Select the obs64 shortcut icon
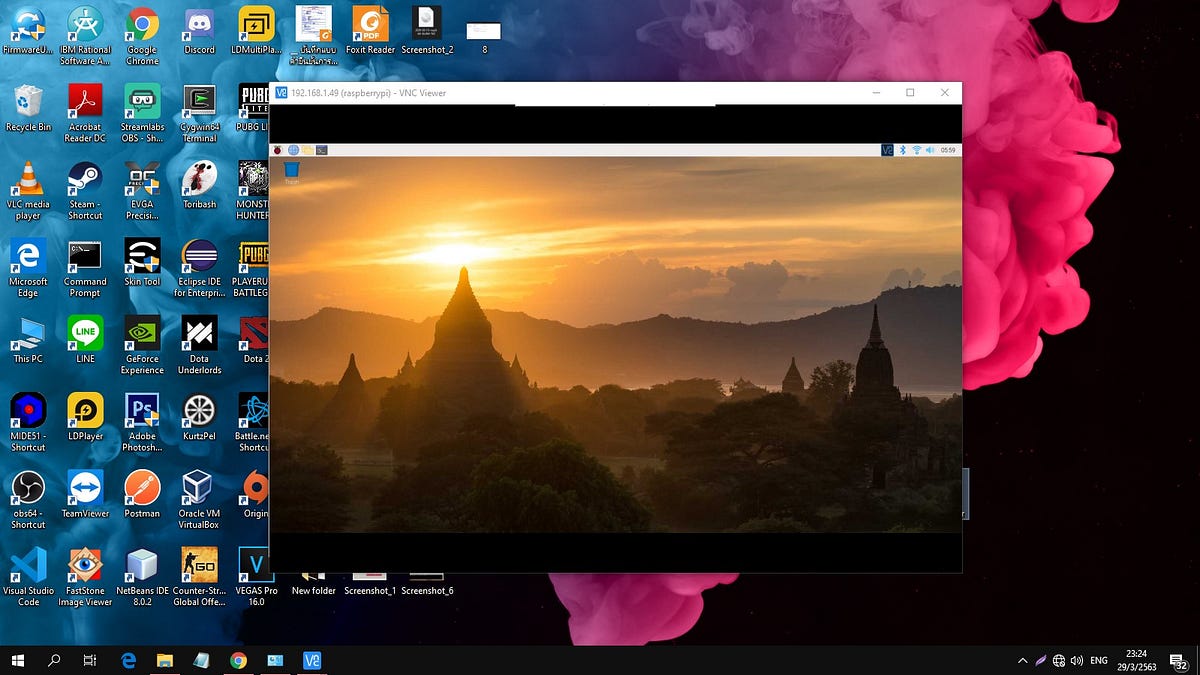Viewport: 1200px width, 675px height. [x=28, y=500]
